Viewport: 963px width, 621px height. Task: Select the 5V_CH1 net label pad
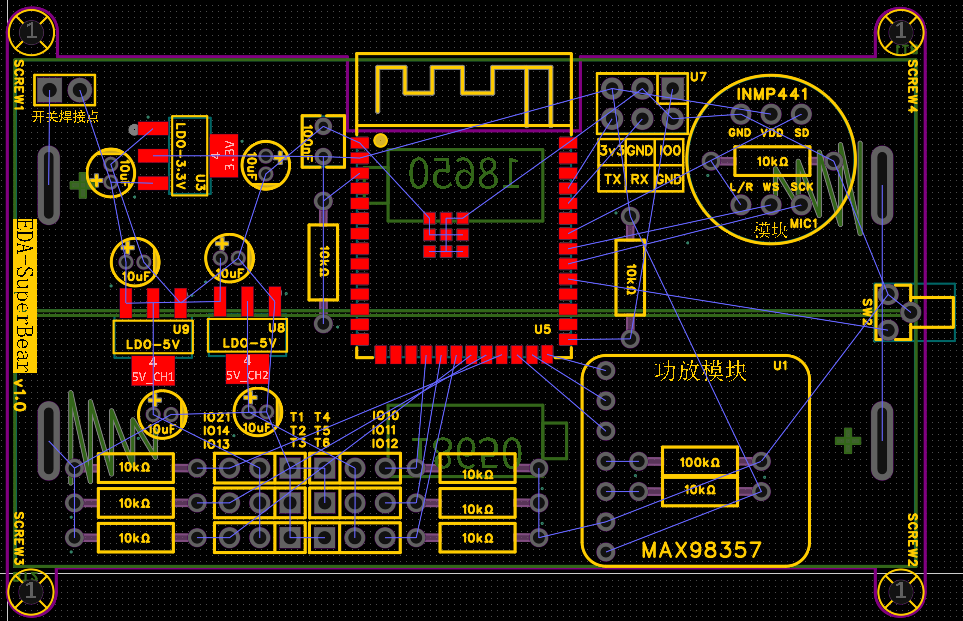(x=153, y=370)
